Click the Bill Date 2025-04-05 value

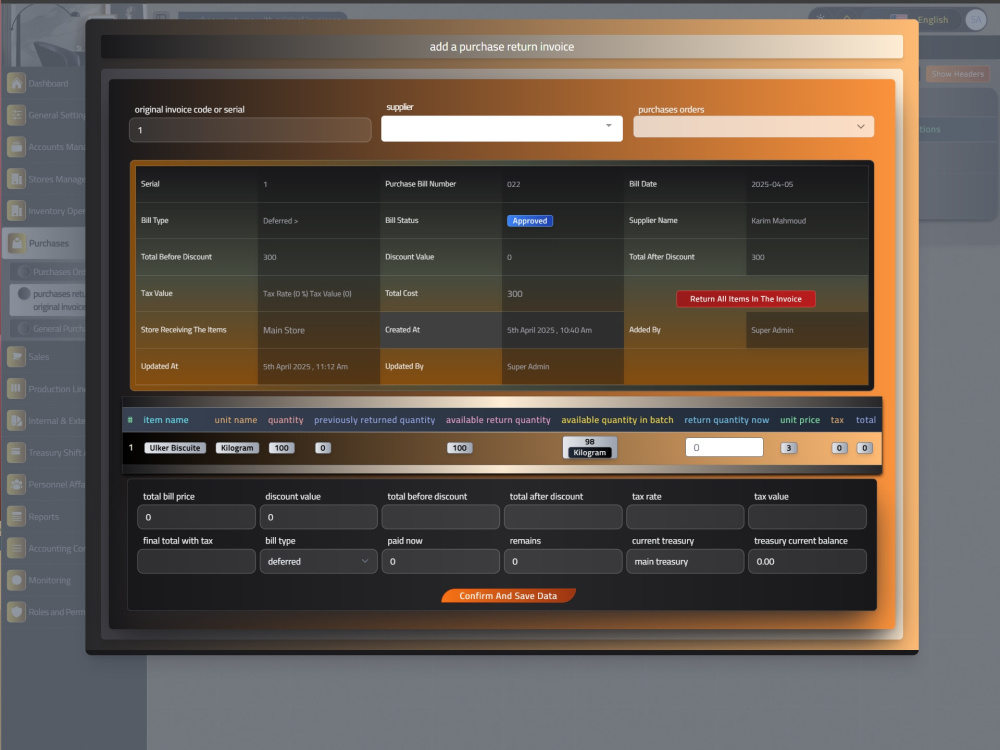(772, 184)
